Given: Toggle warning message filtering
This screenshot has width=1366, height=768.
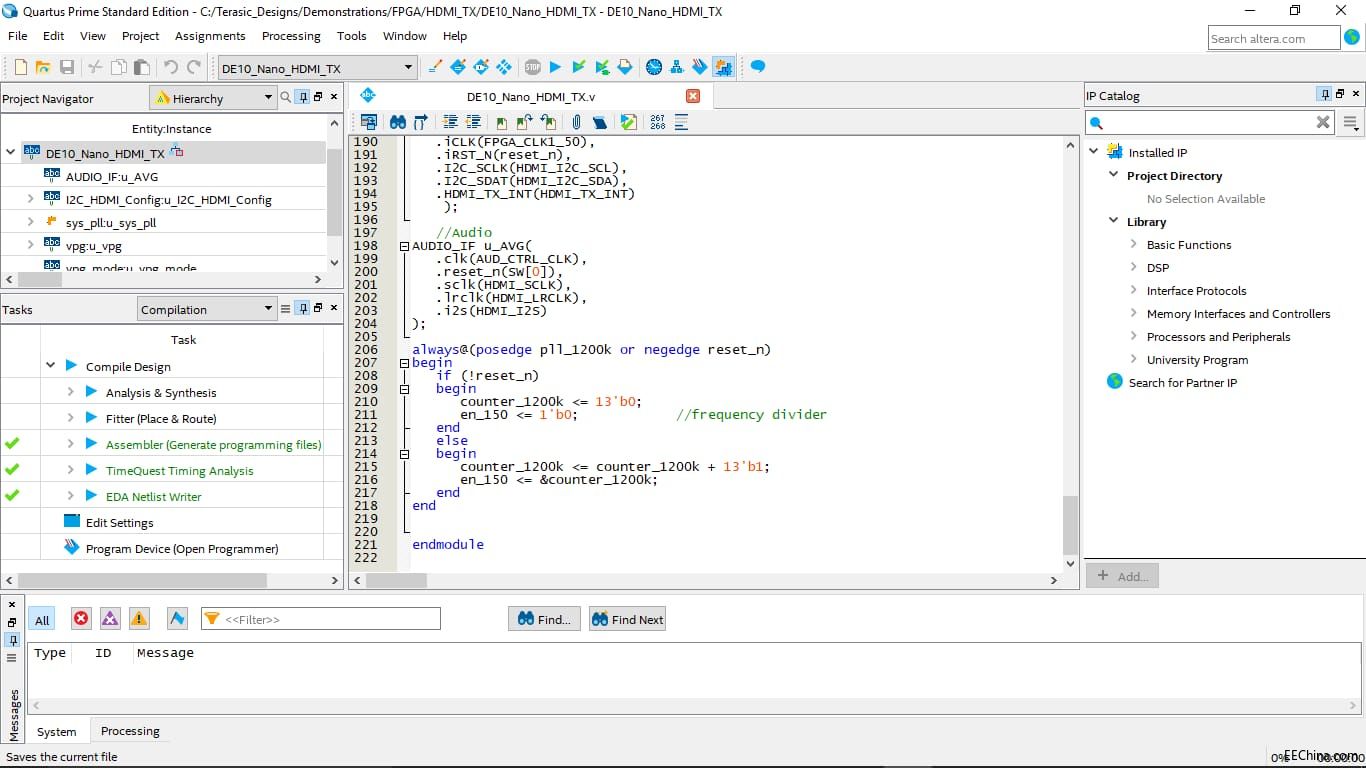Looking at the screenshot, I should click(x=139, y=618).
